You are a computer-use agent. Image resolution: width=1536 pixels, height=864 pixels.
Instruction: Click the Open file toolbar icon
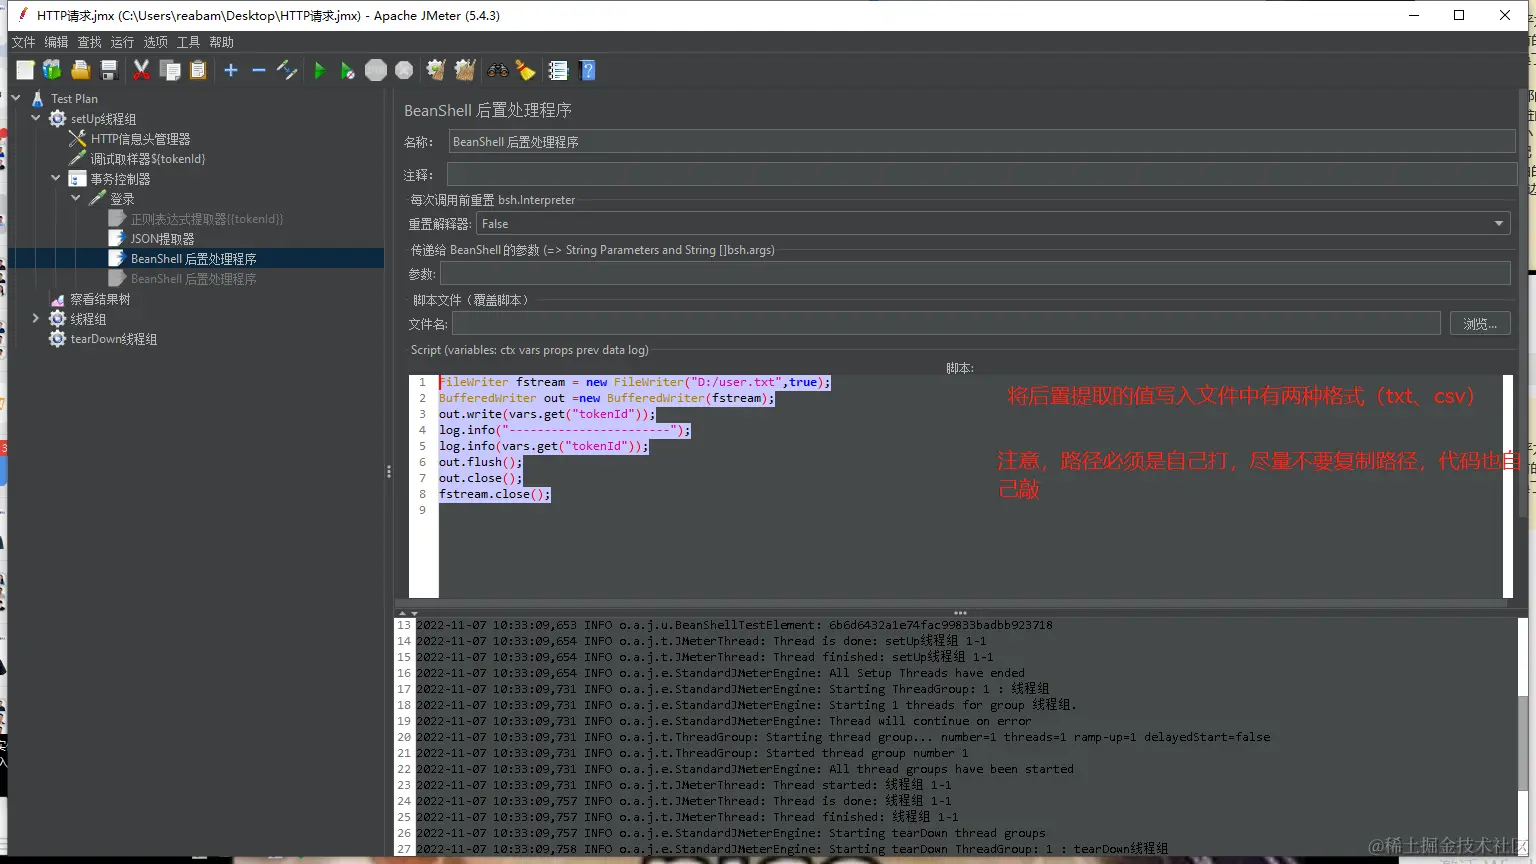(81, 70)
